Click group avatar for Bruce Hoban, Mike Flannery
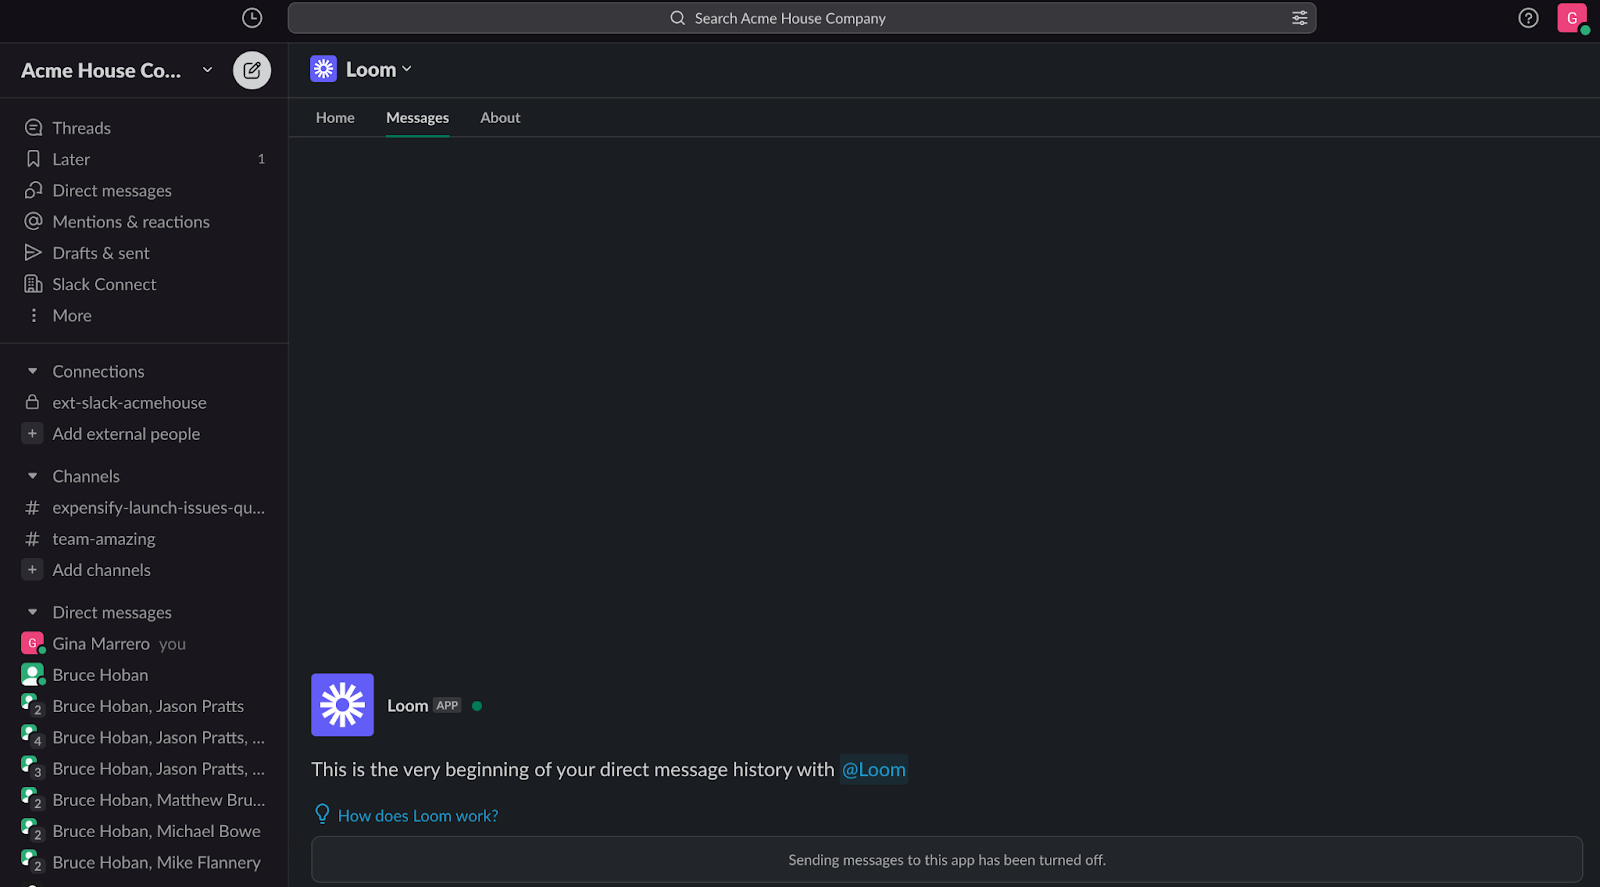Image resolution: width=1600 pixels, height=887 pixels. pos(33,862)
